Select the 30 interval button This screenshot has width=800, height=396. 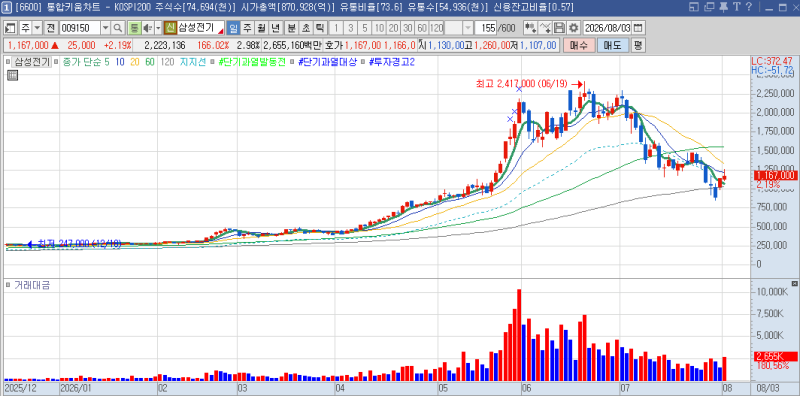[x=408, y=28]
